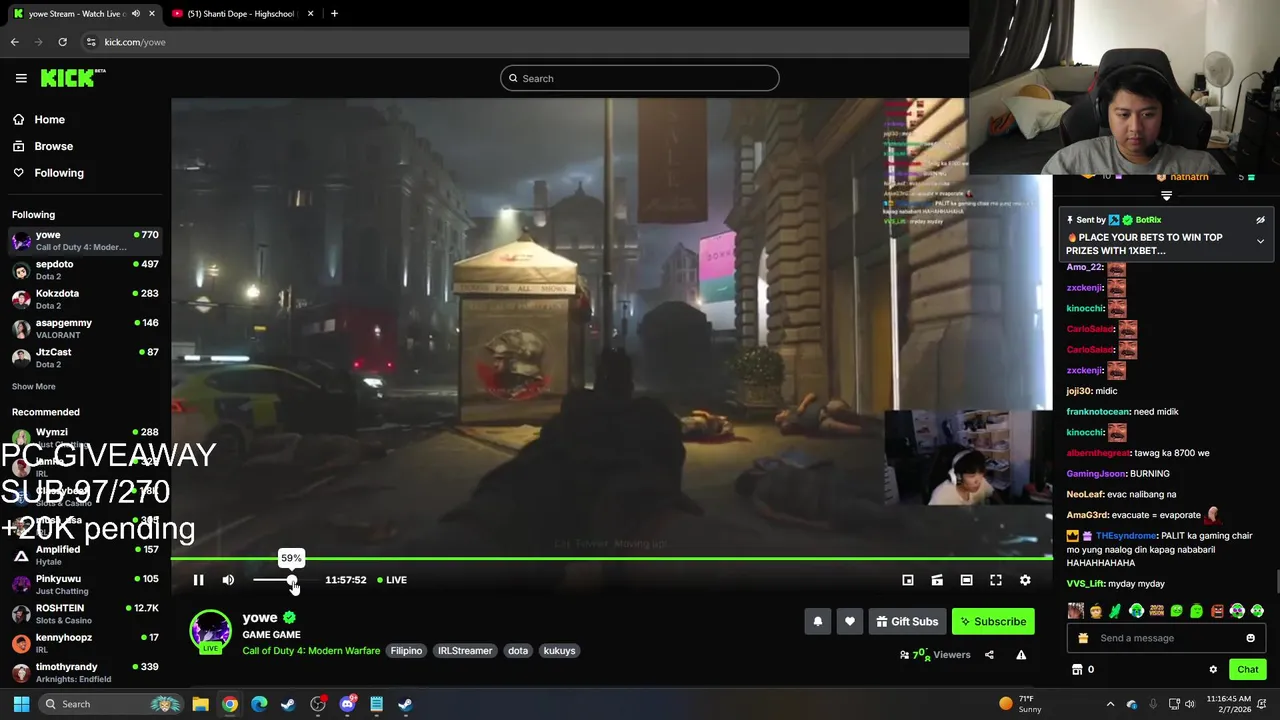The height and width of the screenshot is (720, 1280).
Task: Go to Home in sidebar
Action: point(49,119)
